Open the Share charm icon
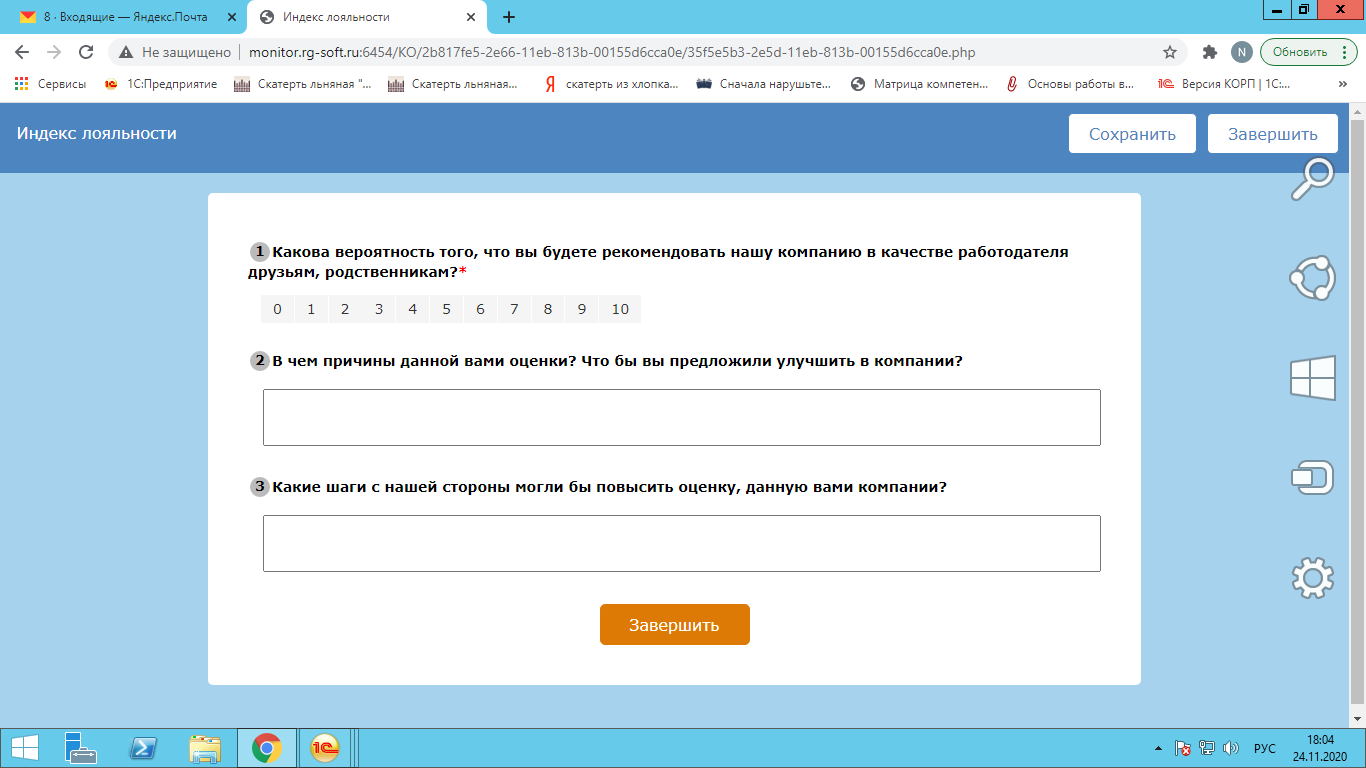The width and height of the screenshot is (1366, 768). click(x=1311, y=278)
